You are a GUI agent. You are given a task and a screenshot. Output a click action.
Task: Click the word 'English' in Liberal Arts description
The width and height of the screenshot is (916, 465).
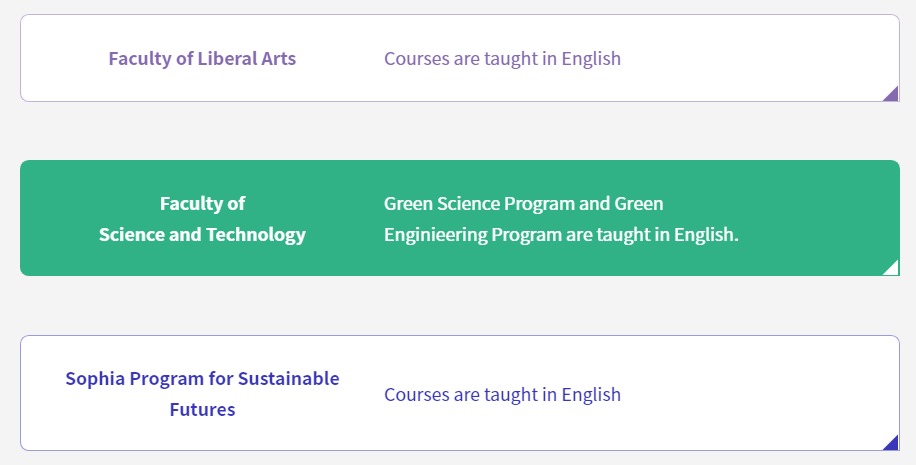point(591,58)
